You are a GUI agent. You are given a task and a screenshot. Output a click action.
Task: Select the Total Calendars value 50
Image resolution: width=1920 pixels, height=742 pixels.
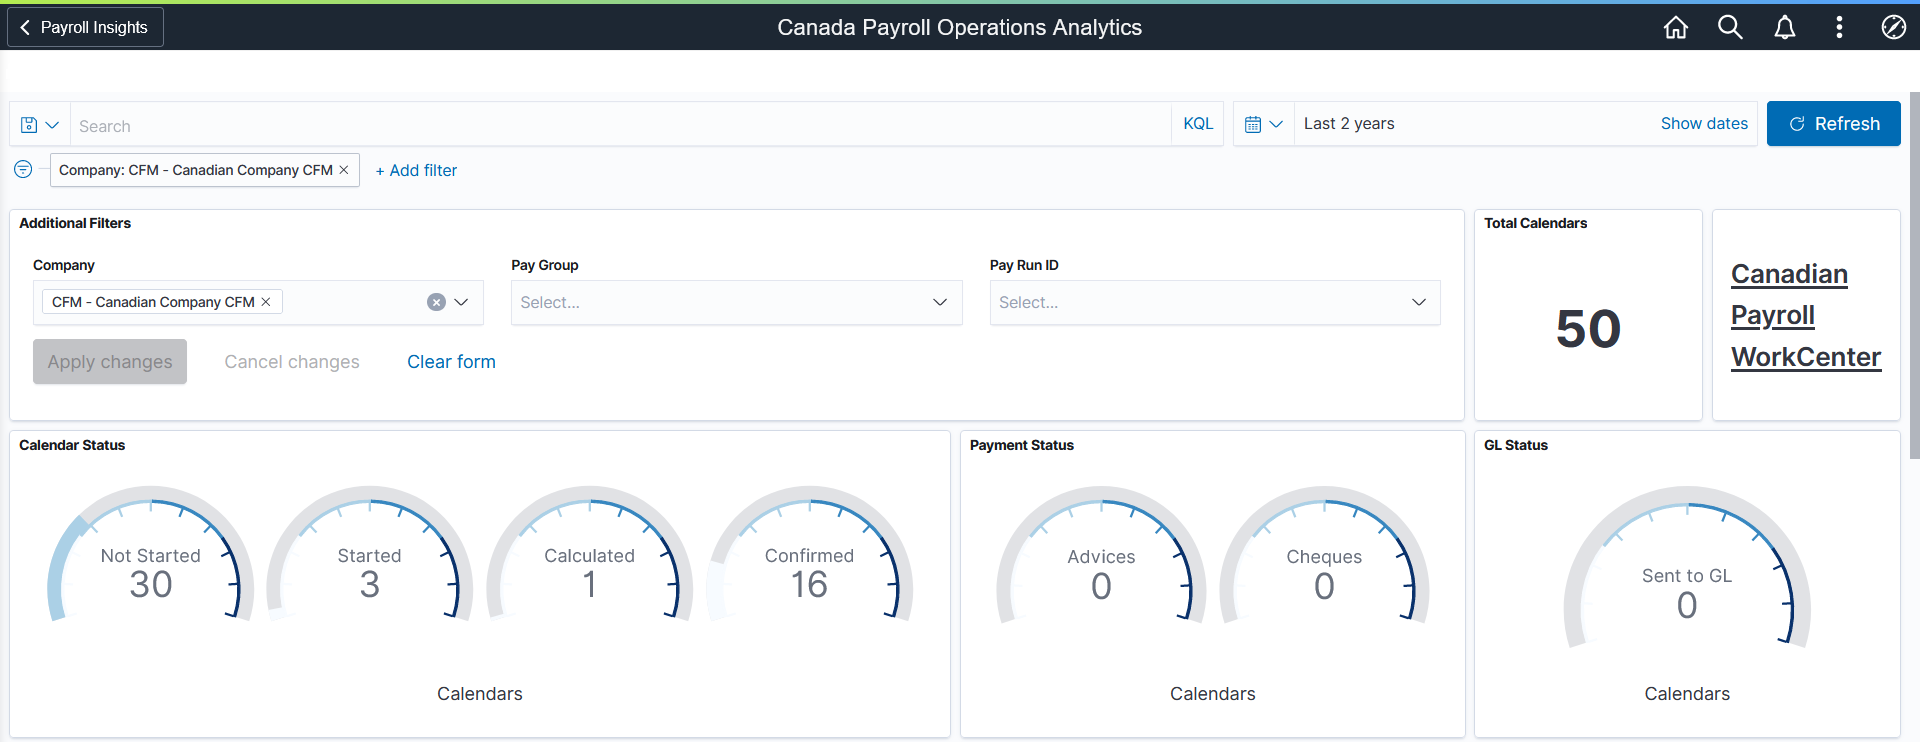point(1588,329)
